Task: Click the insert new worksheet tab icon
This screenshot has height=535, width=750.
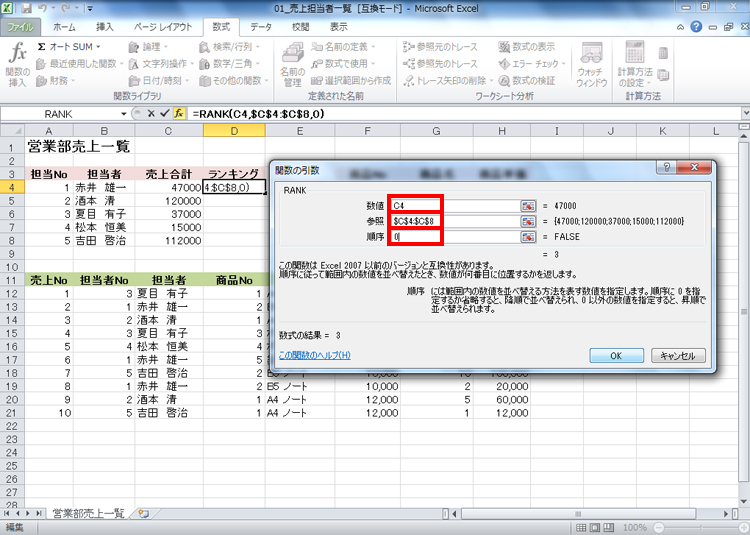Action: click(143, 513)
